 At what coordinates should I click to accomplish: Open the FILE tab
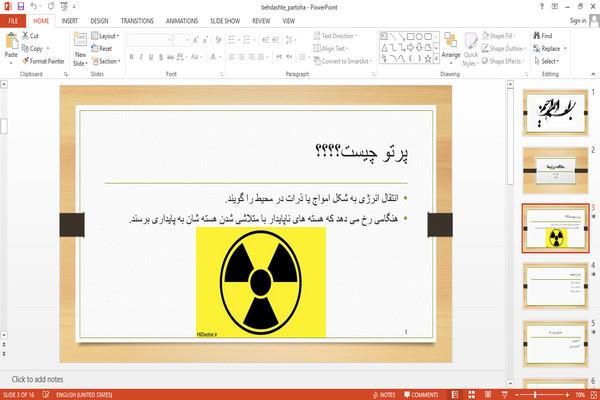tap(13, 21)
